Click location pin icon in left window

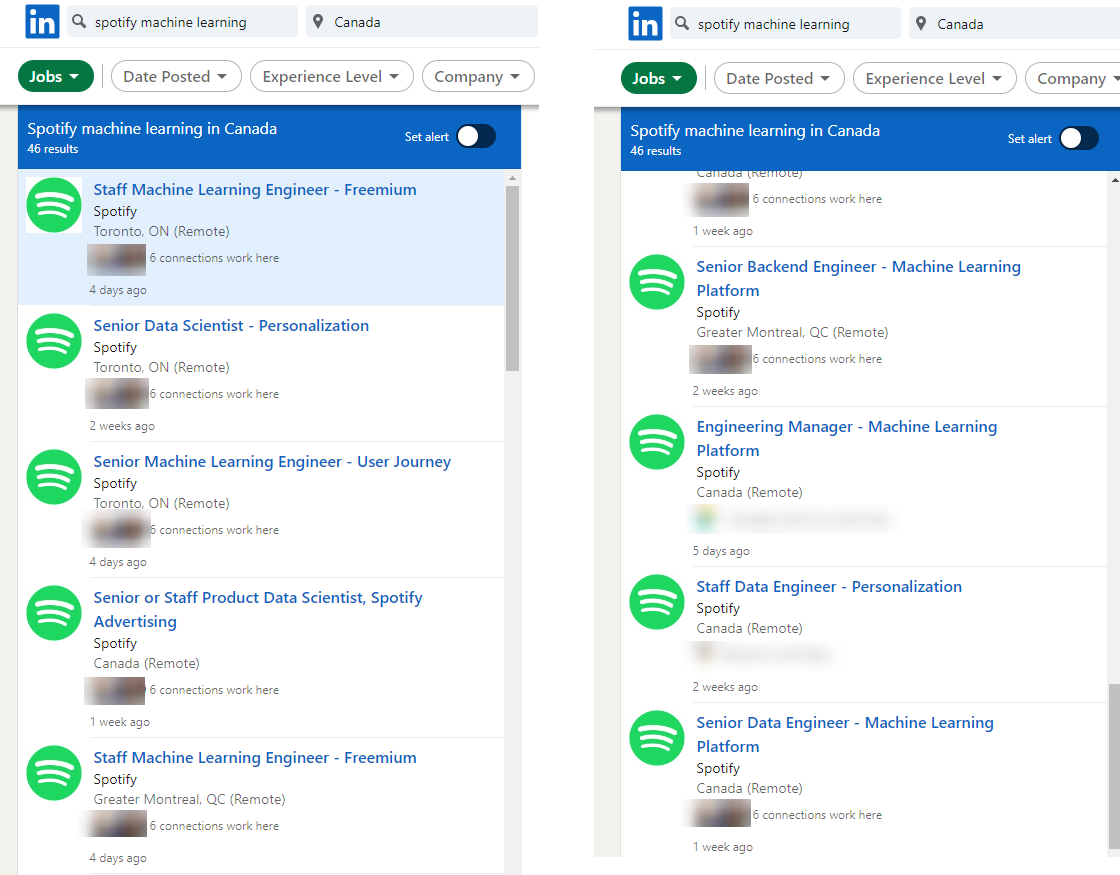[x=319, y=21]
